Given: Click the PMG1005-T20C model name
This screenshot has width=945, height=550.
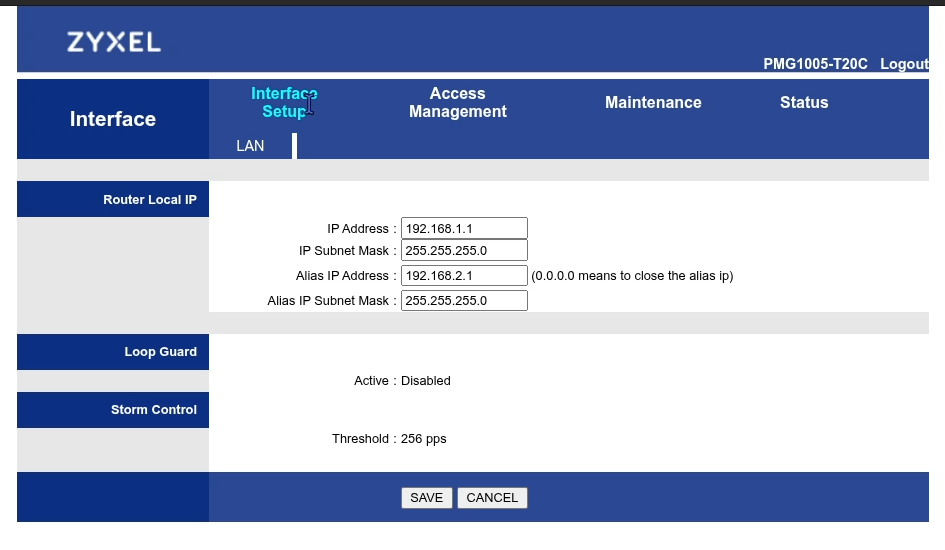Looking at the screenshot, I should (815, 64).
